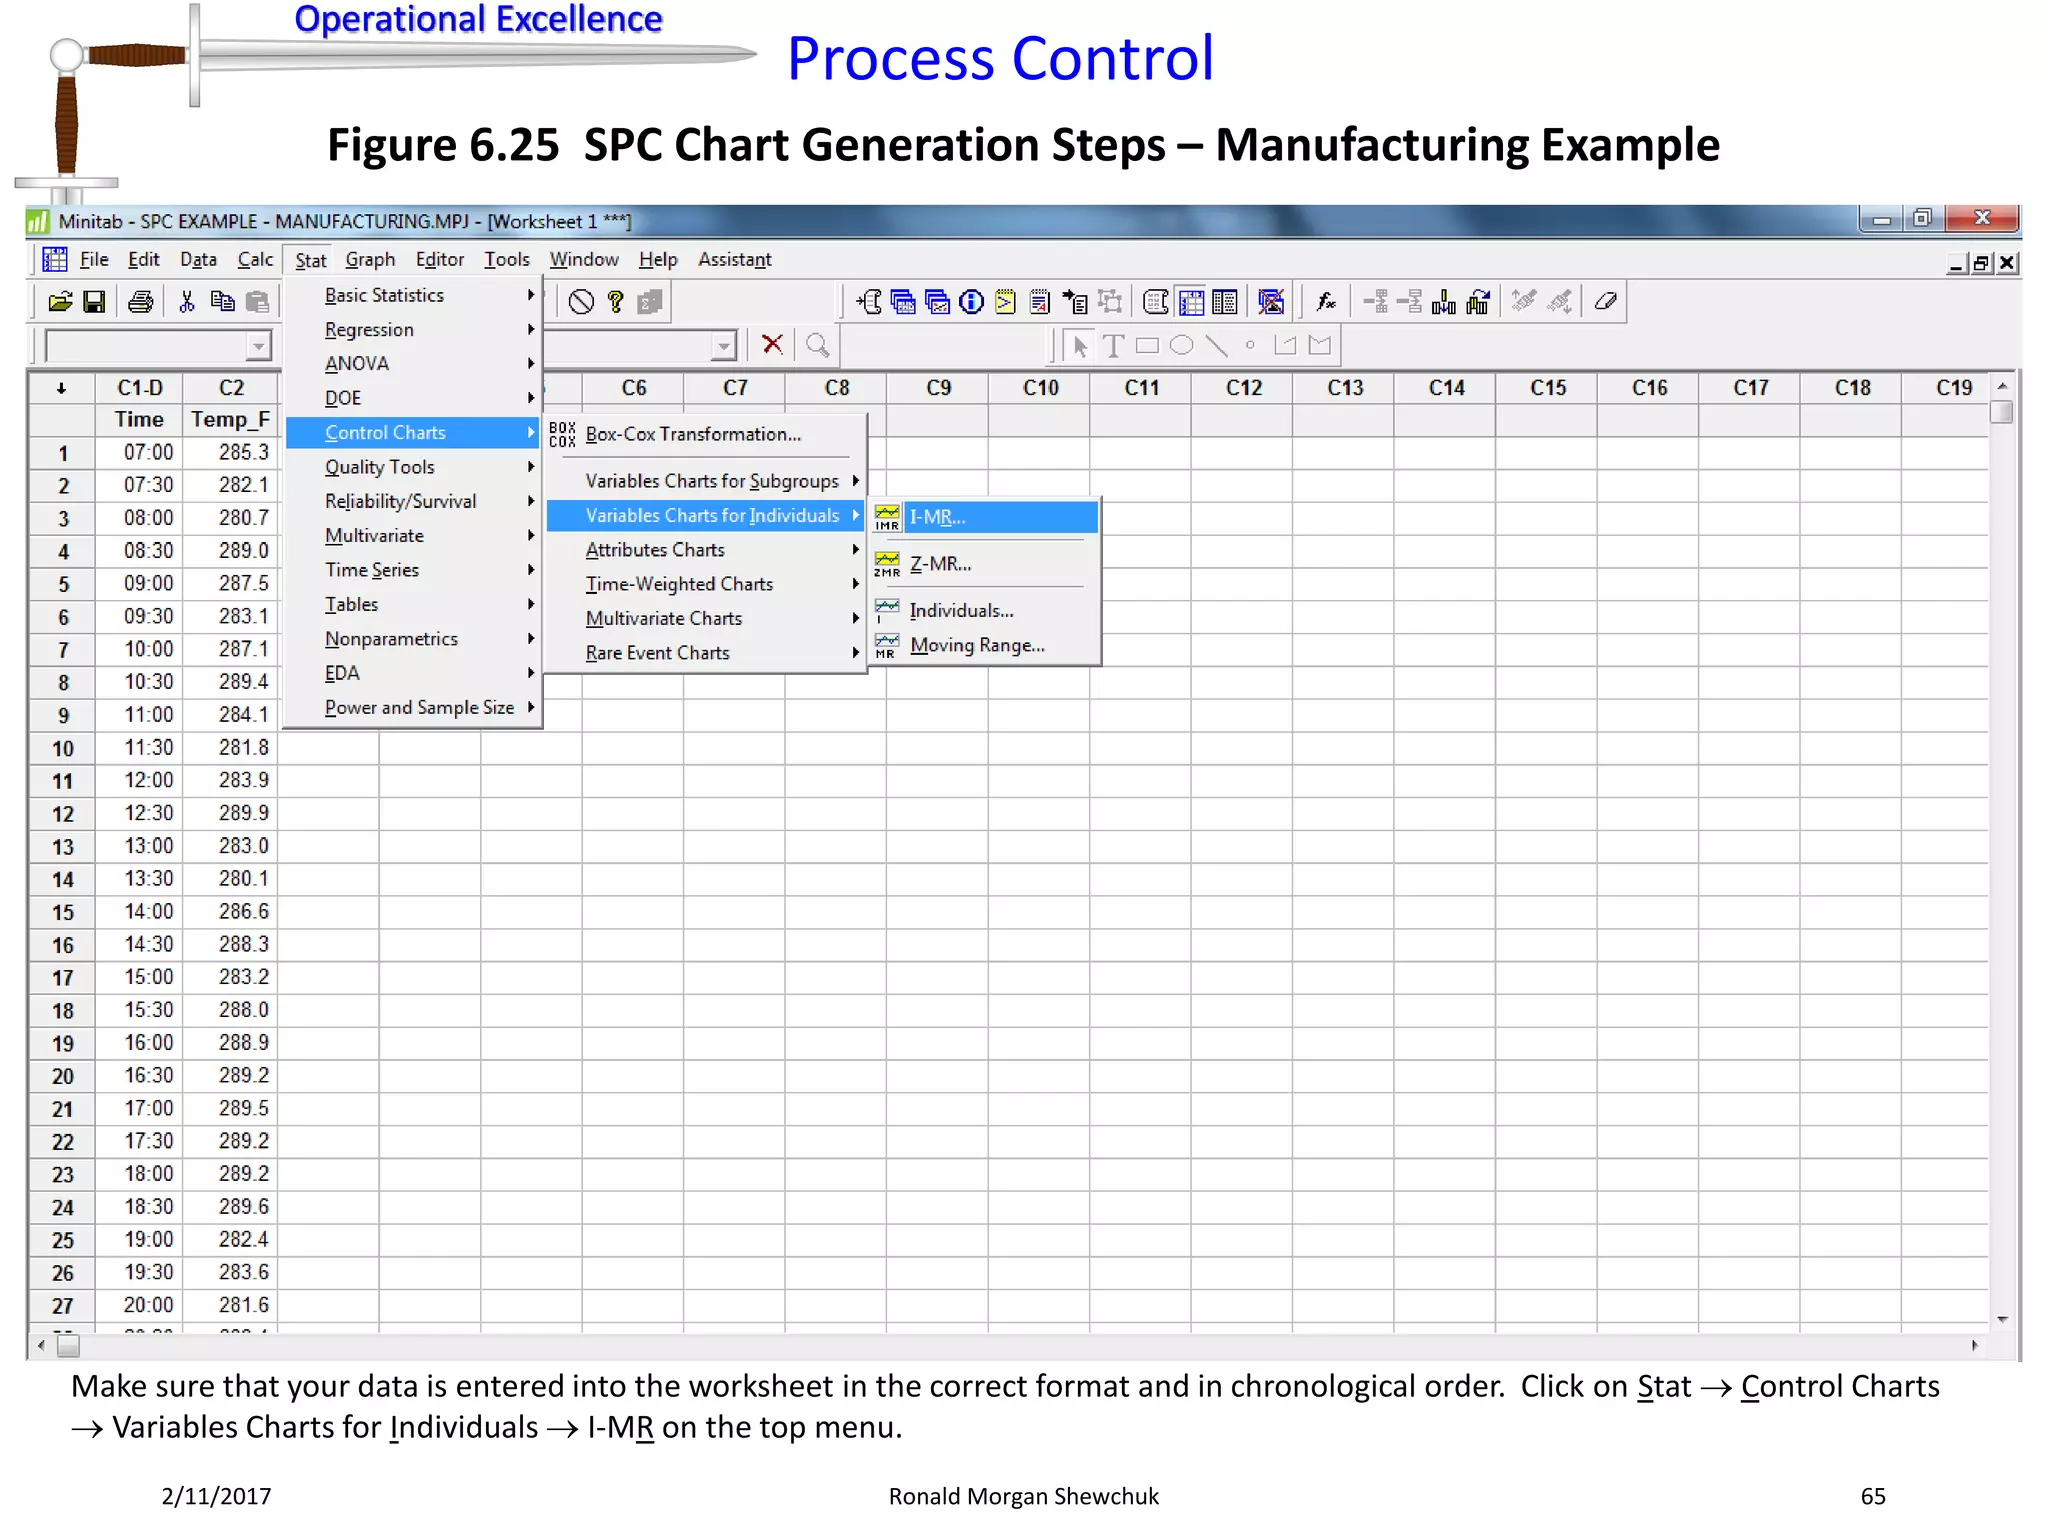Select Individuals chart option

985,610
